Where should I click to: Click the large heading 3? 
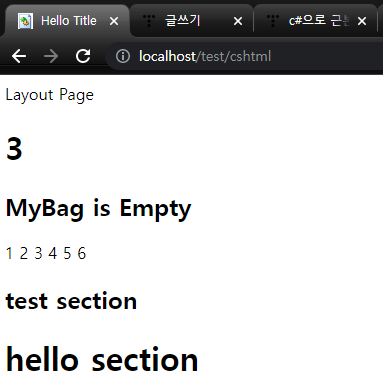click(14, 149)
